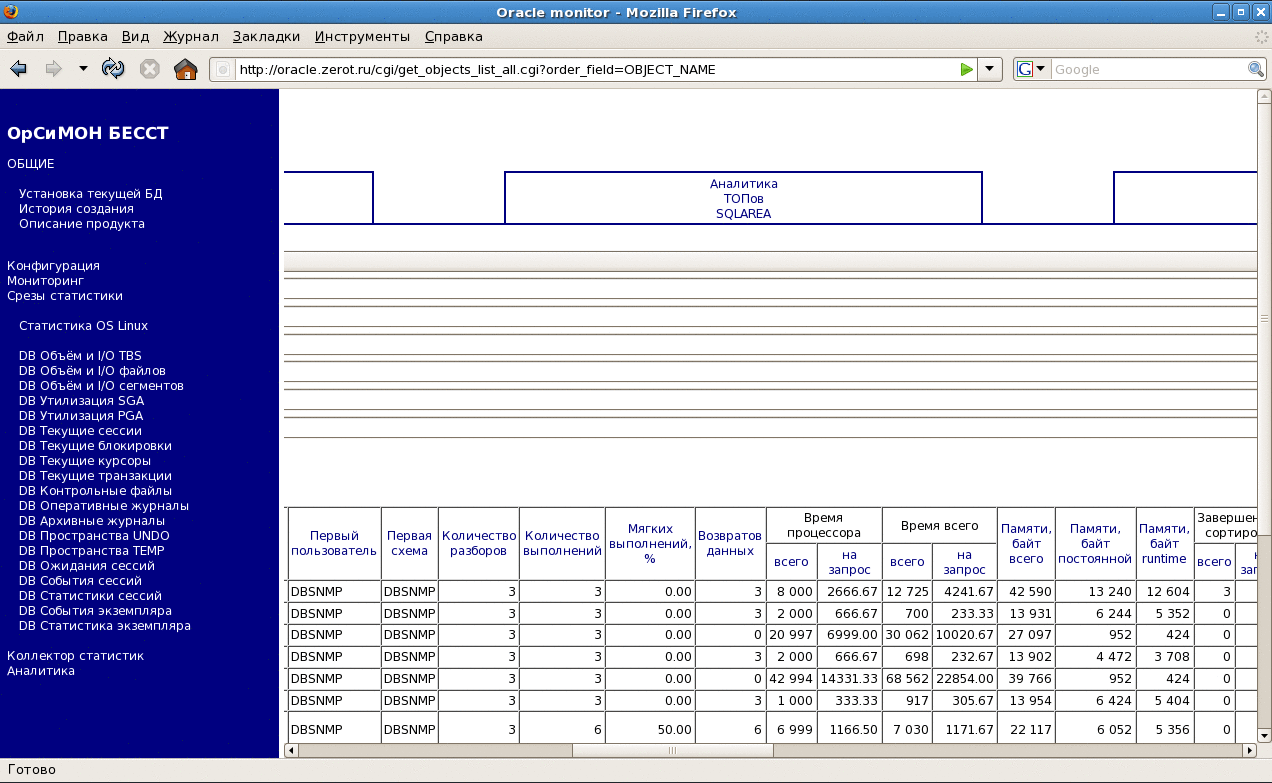Click the Firefox activity throbber icon
1272x783 pixels.
(1261, 37)
